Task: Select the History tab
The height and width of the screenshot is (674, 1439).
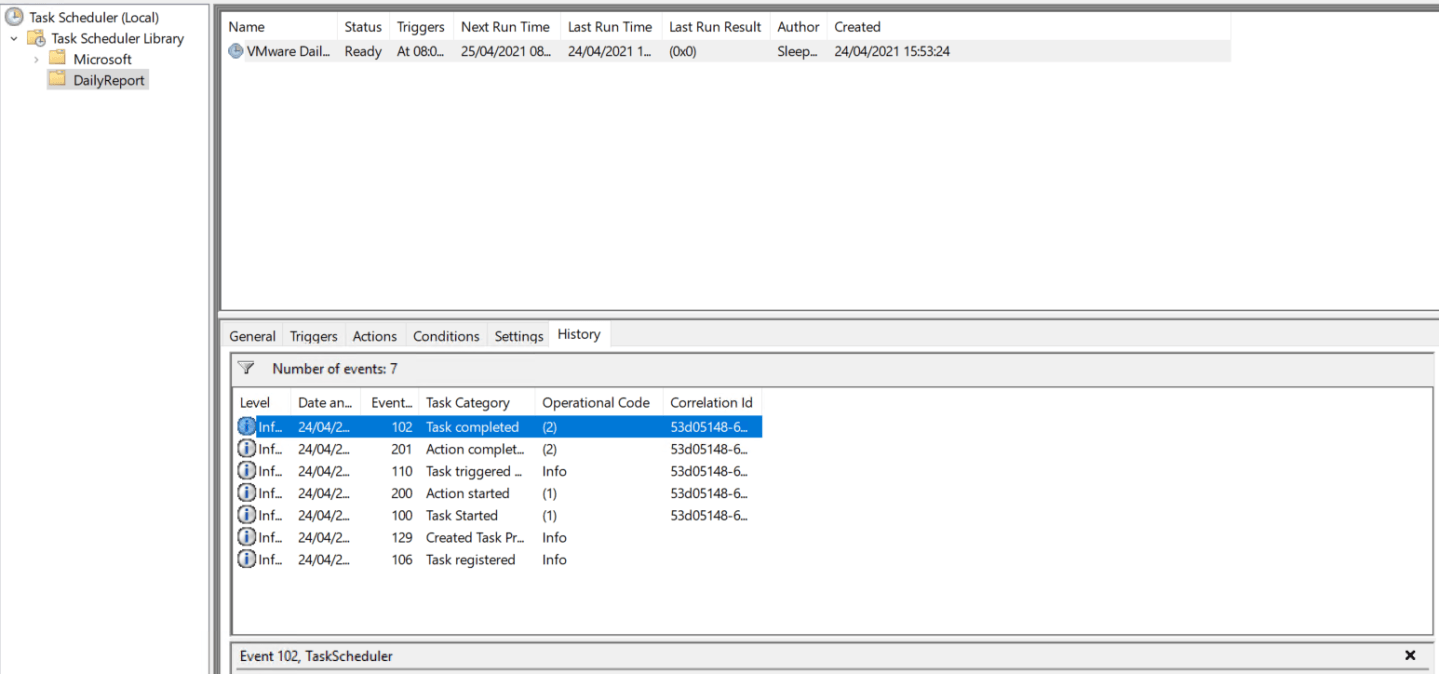Action: tap(579, 334)
